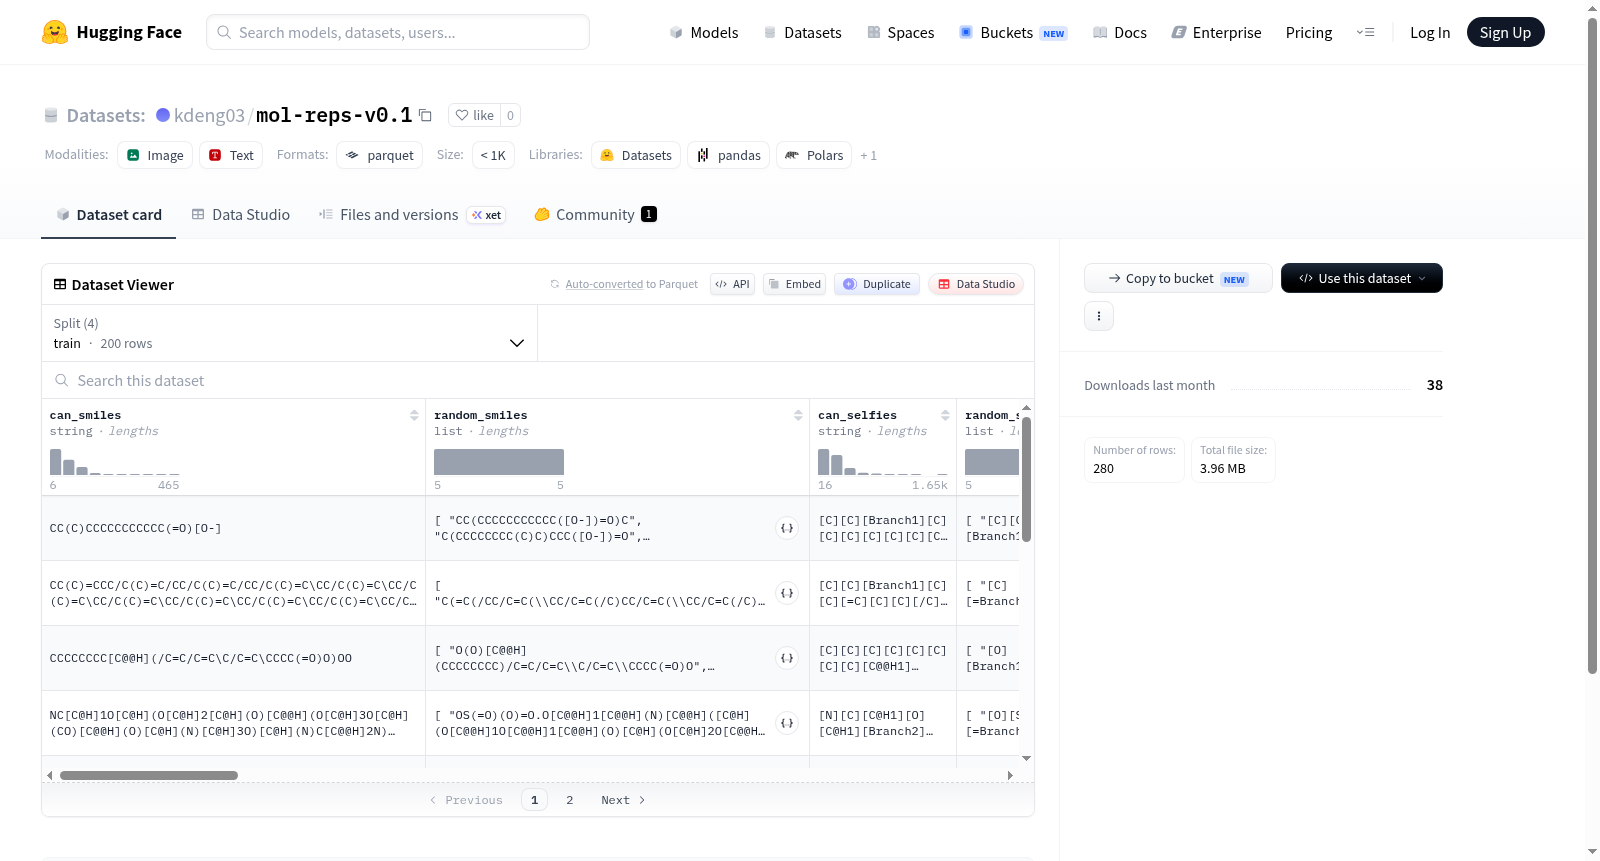
Task: Go to page 2 of rows
Action: [570, 800]
